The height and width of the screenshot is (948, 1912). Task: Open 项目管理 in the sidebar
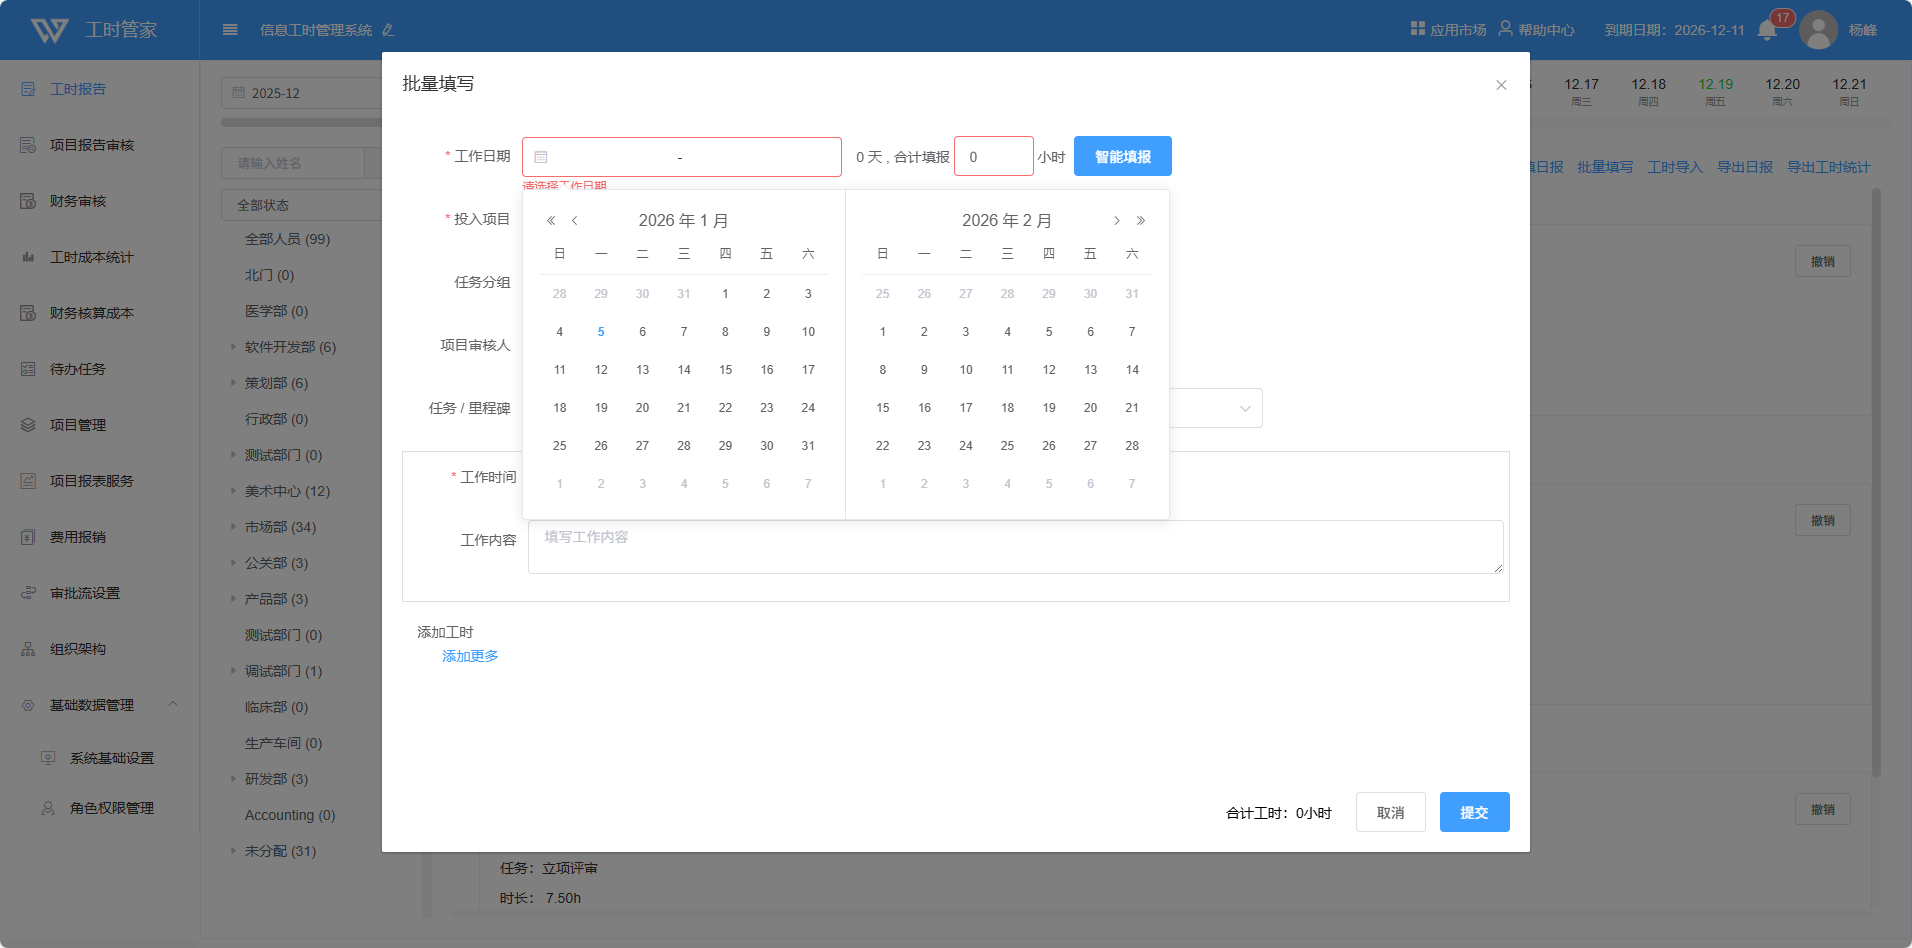coord(78,425)
